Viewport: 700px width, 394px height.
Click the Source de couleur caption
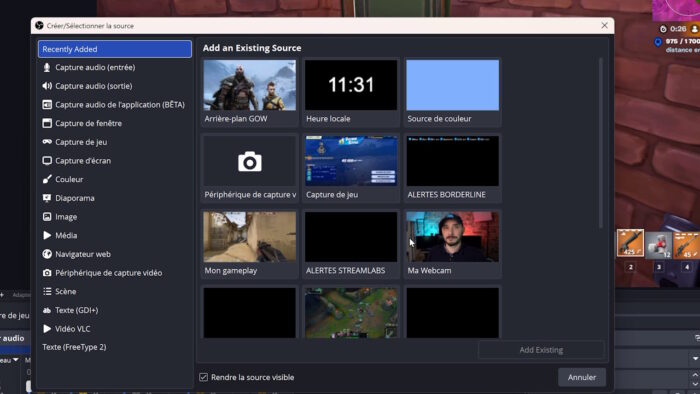[x=439, y=119]
